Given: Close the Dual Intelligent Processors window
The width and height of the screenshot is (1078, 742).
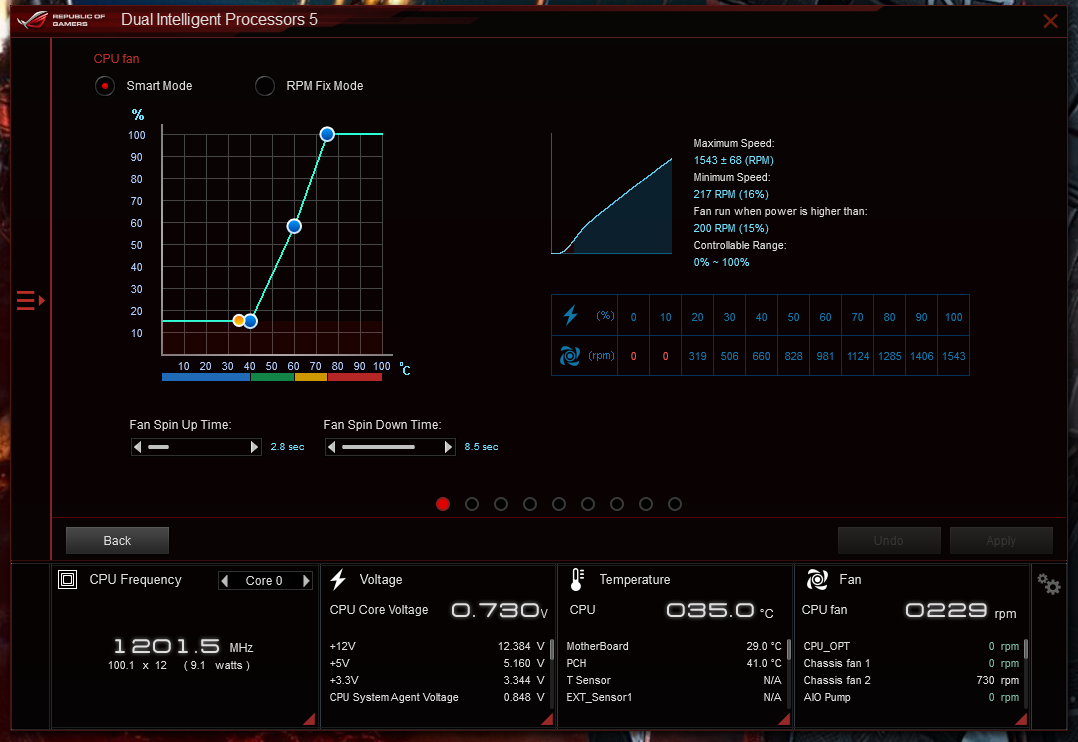Looking at the screenshot, I should (1050, 21).
